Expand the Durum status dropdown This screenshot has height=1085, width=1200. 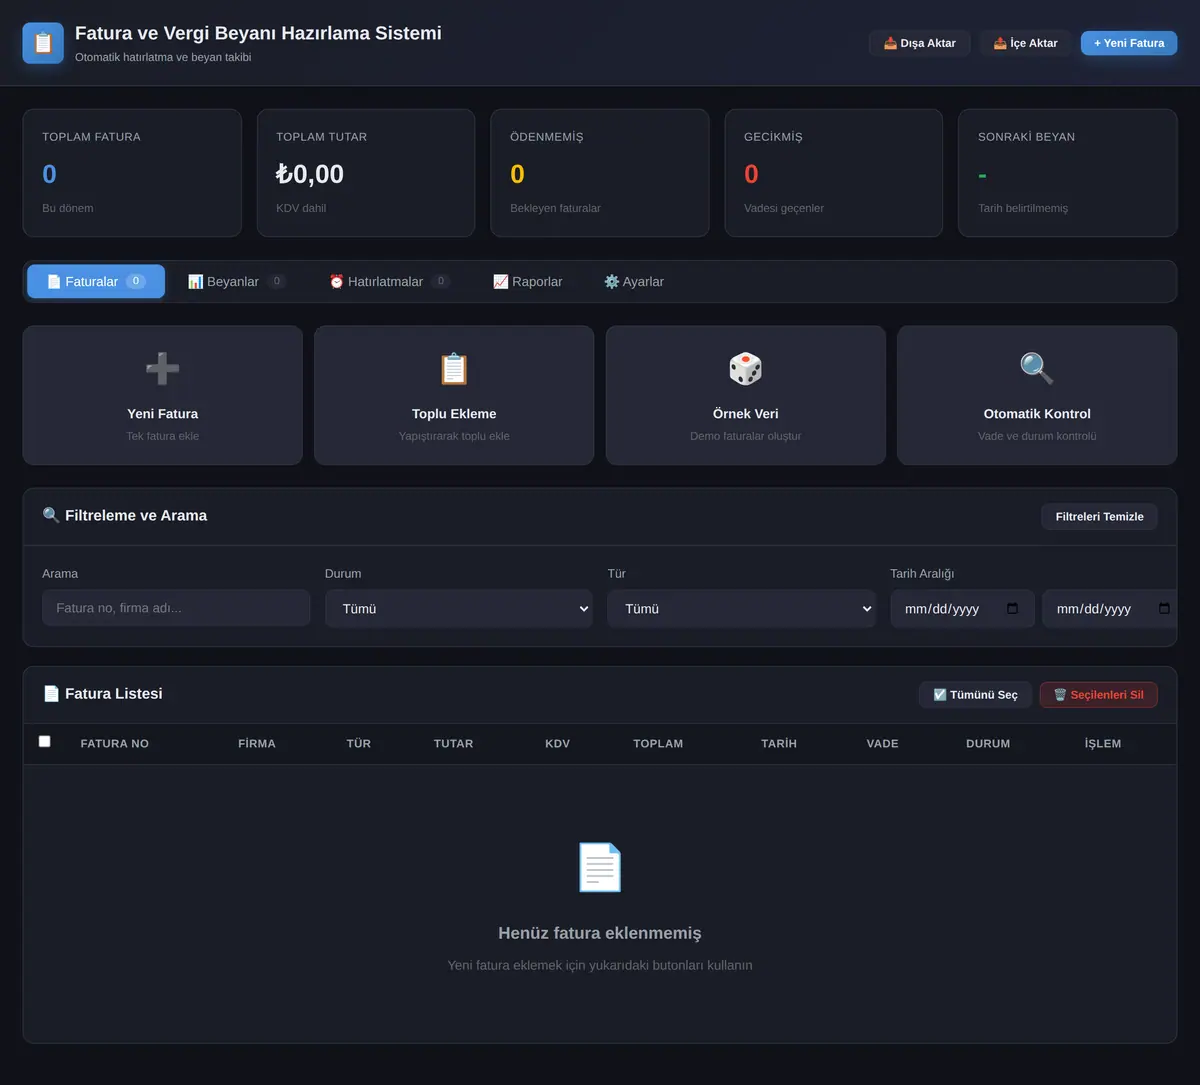[459, 608]
